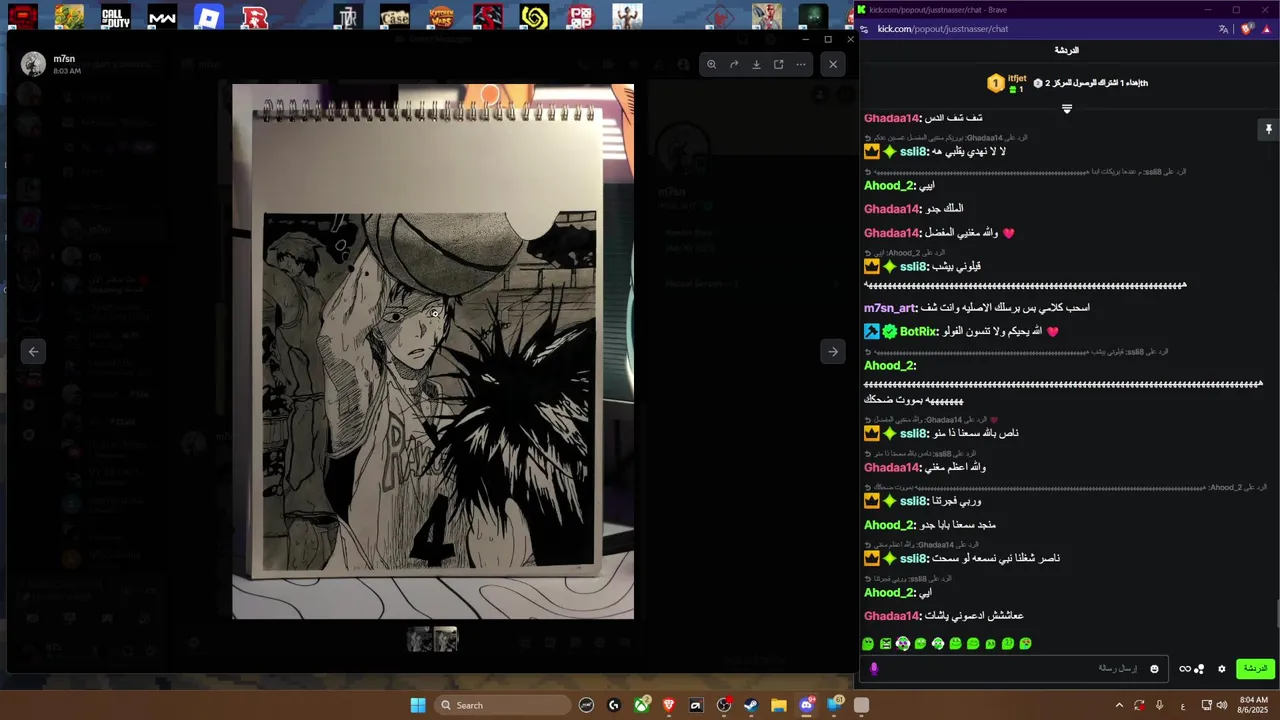Image resolution: width=1280 pixels, height=720 pixels.
Task: Go to the next image using right arrow
Action: 833,351
